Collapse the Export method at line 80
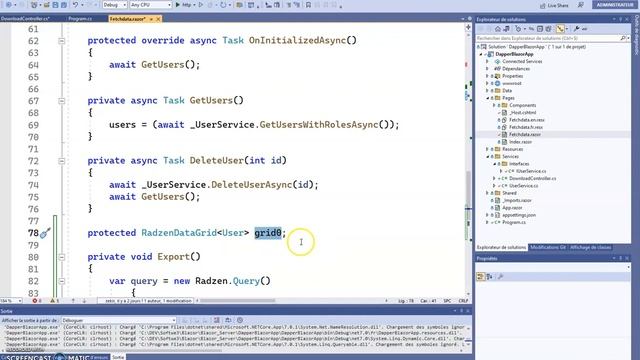Screen dimensions: 640x360 coord(62,257)
